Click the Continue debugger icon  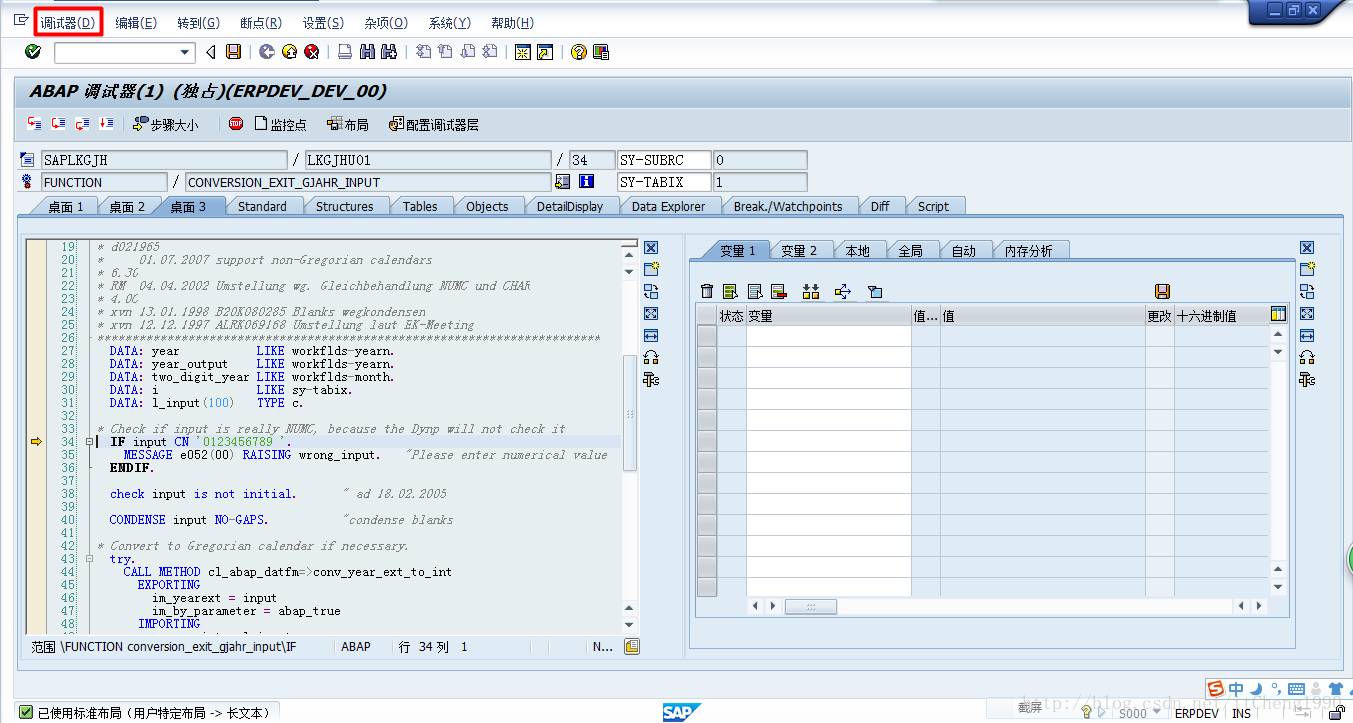click(x=106, y=124)
